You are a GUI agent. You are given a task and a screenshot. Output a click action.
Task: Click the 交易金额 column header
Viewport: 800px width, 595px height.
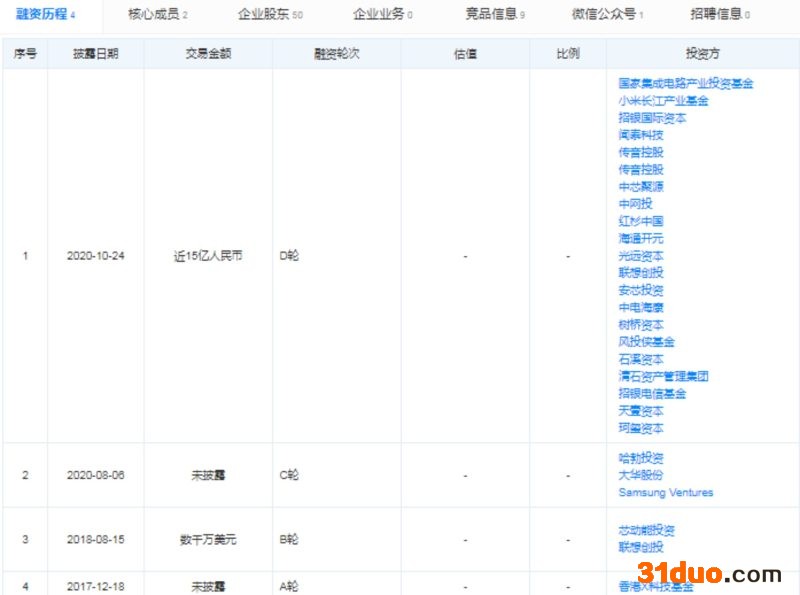click(208, 54)
